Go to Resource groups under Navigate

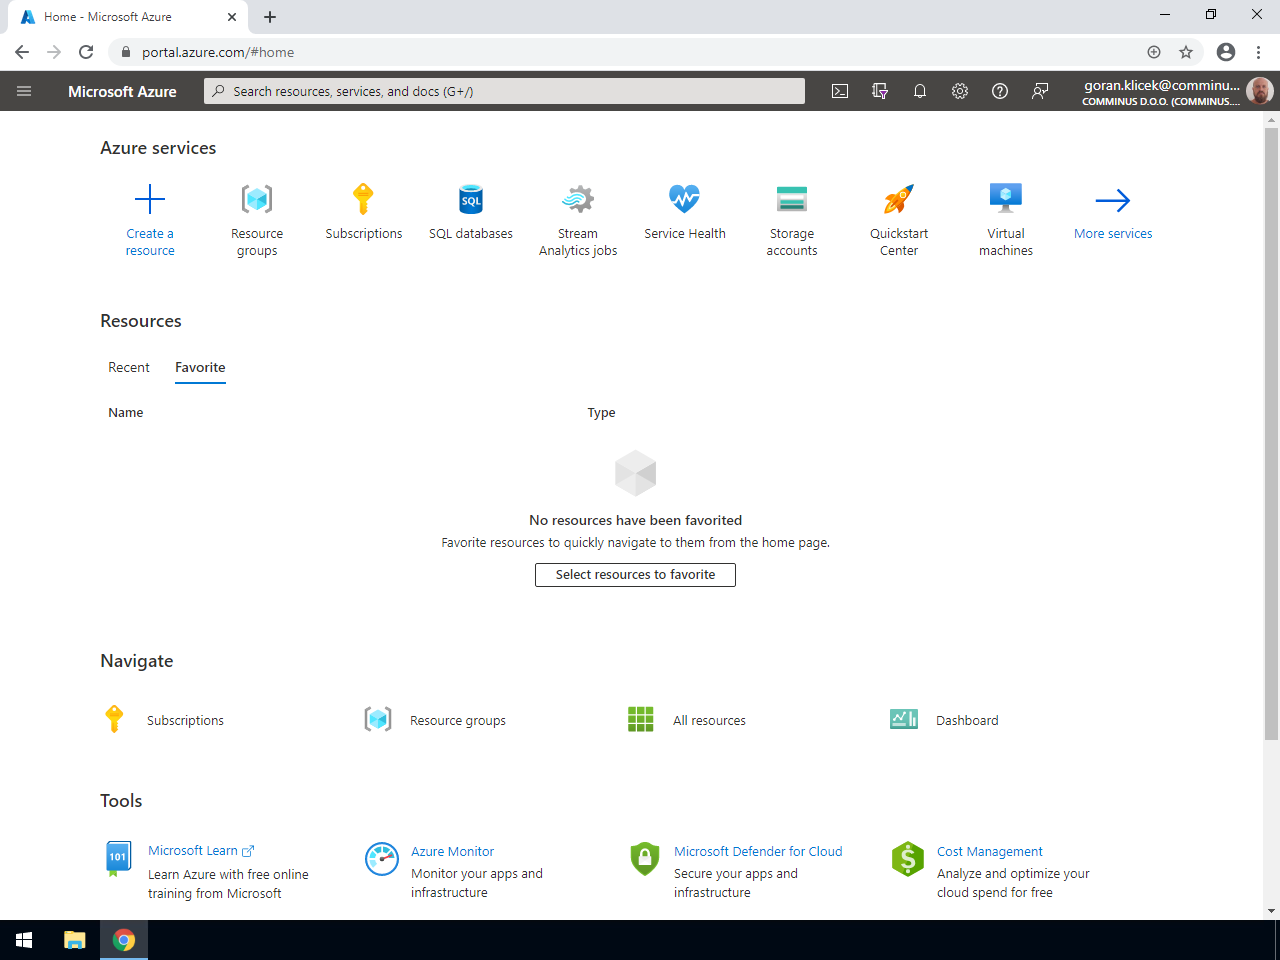coord(458,720)
